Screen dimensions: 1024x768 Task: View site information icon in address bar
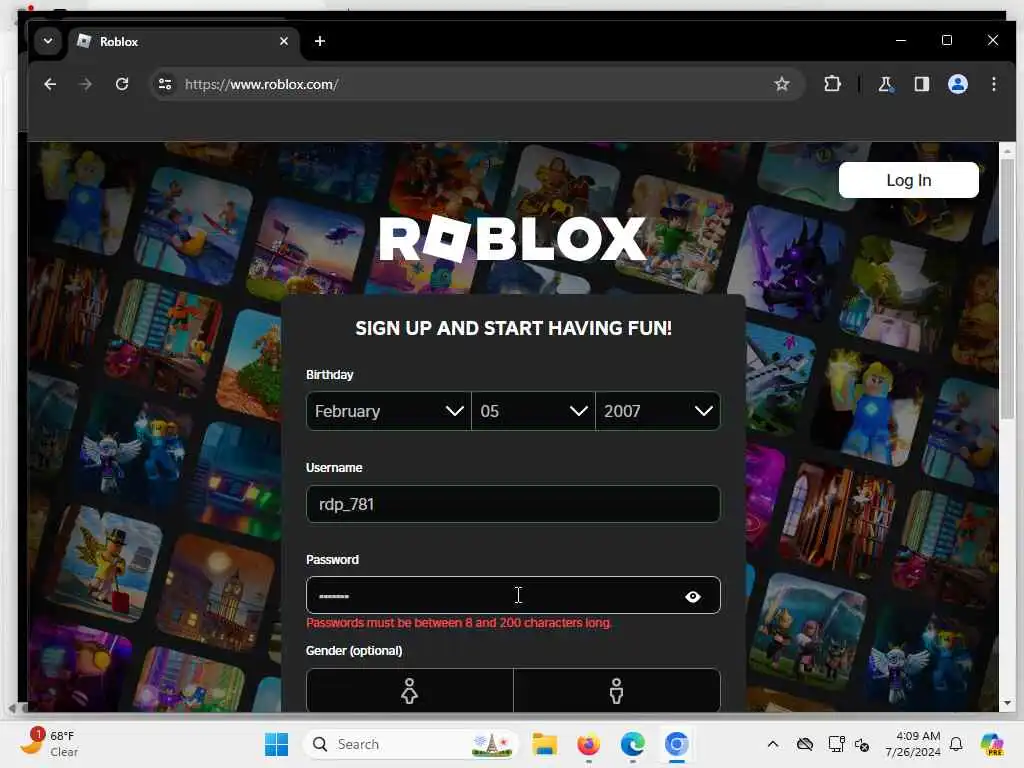tap(165, 84)
